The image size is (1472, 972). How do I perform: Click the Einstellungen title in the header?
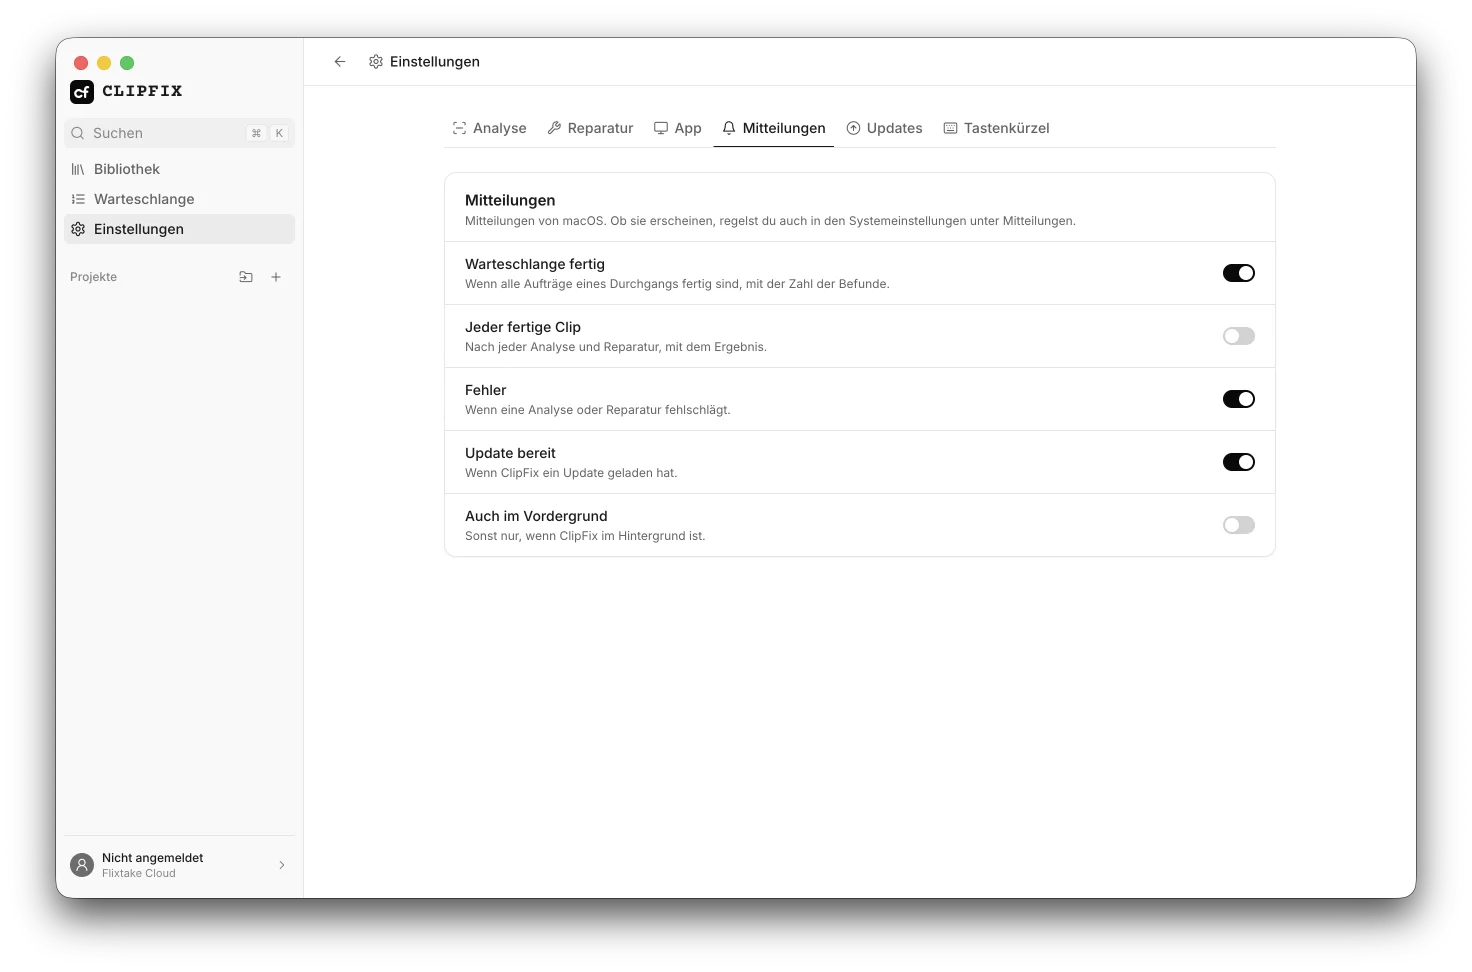[x=435, y=62]
